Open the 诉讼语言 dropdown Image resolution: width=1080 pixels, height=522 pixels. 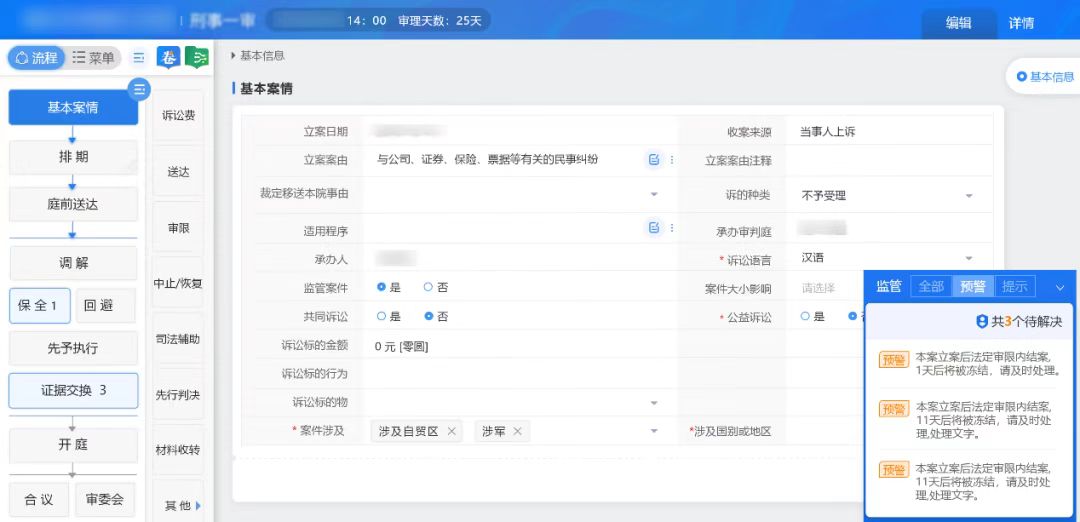point(968,258)
